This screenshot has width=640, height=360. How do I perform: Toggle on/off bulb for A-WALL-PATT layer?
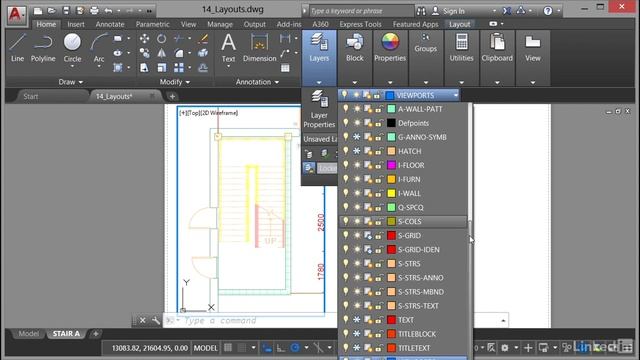(346, 109)
